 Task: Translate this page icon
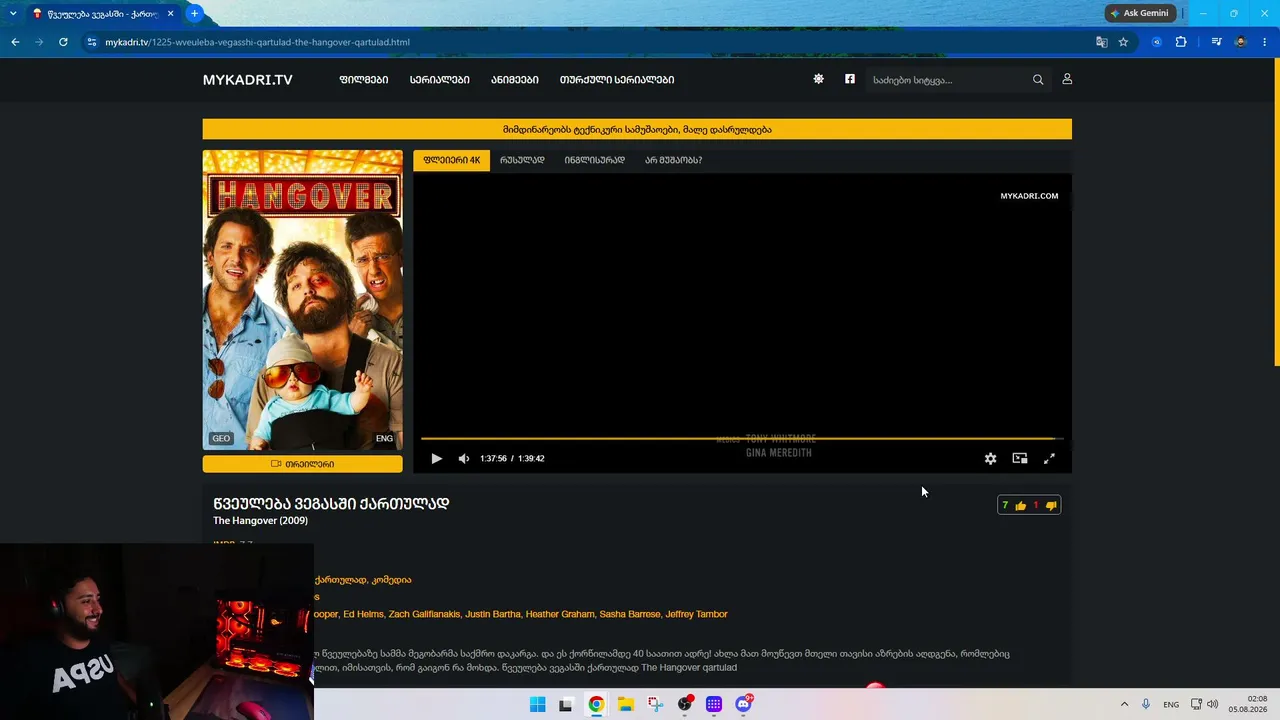point(1101,42)
